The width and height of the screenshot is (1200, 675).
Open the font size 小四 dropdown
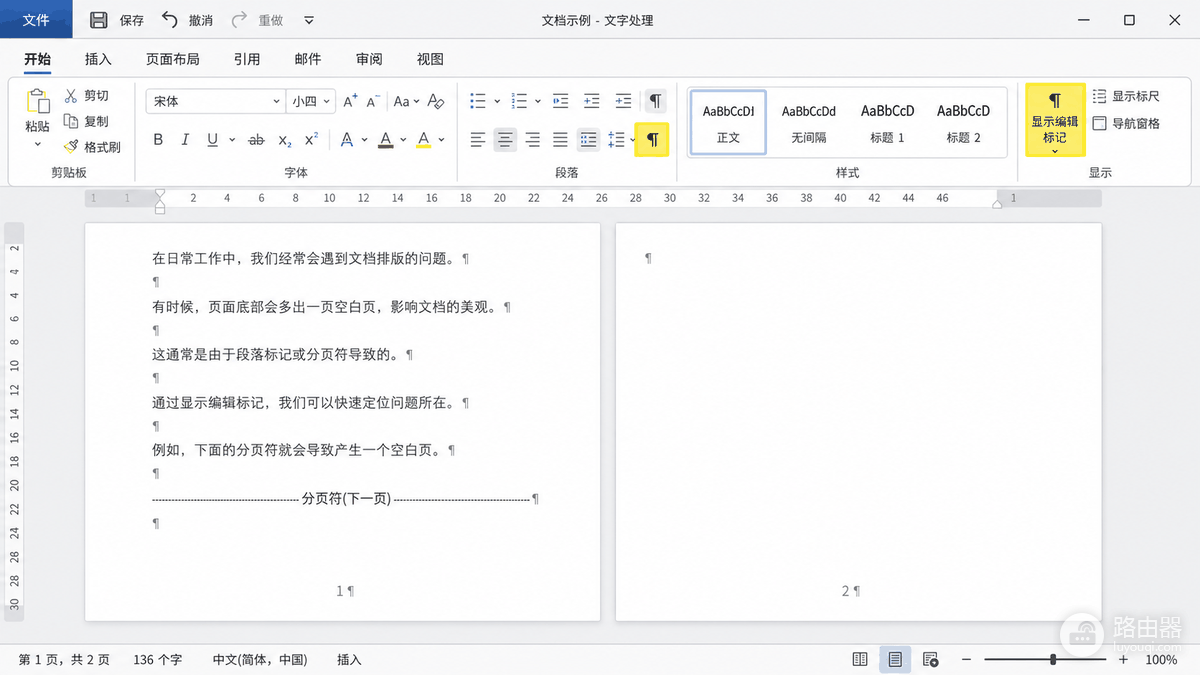[325, 101]
